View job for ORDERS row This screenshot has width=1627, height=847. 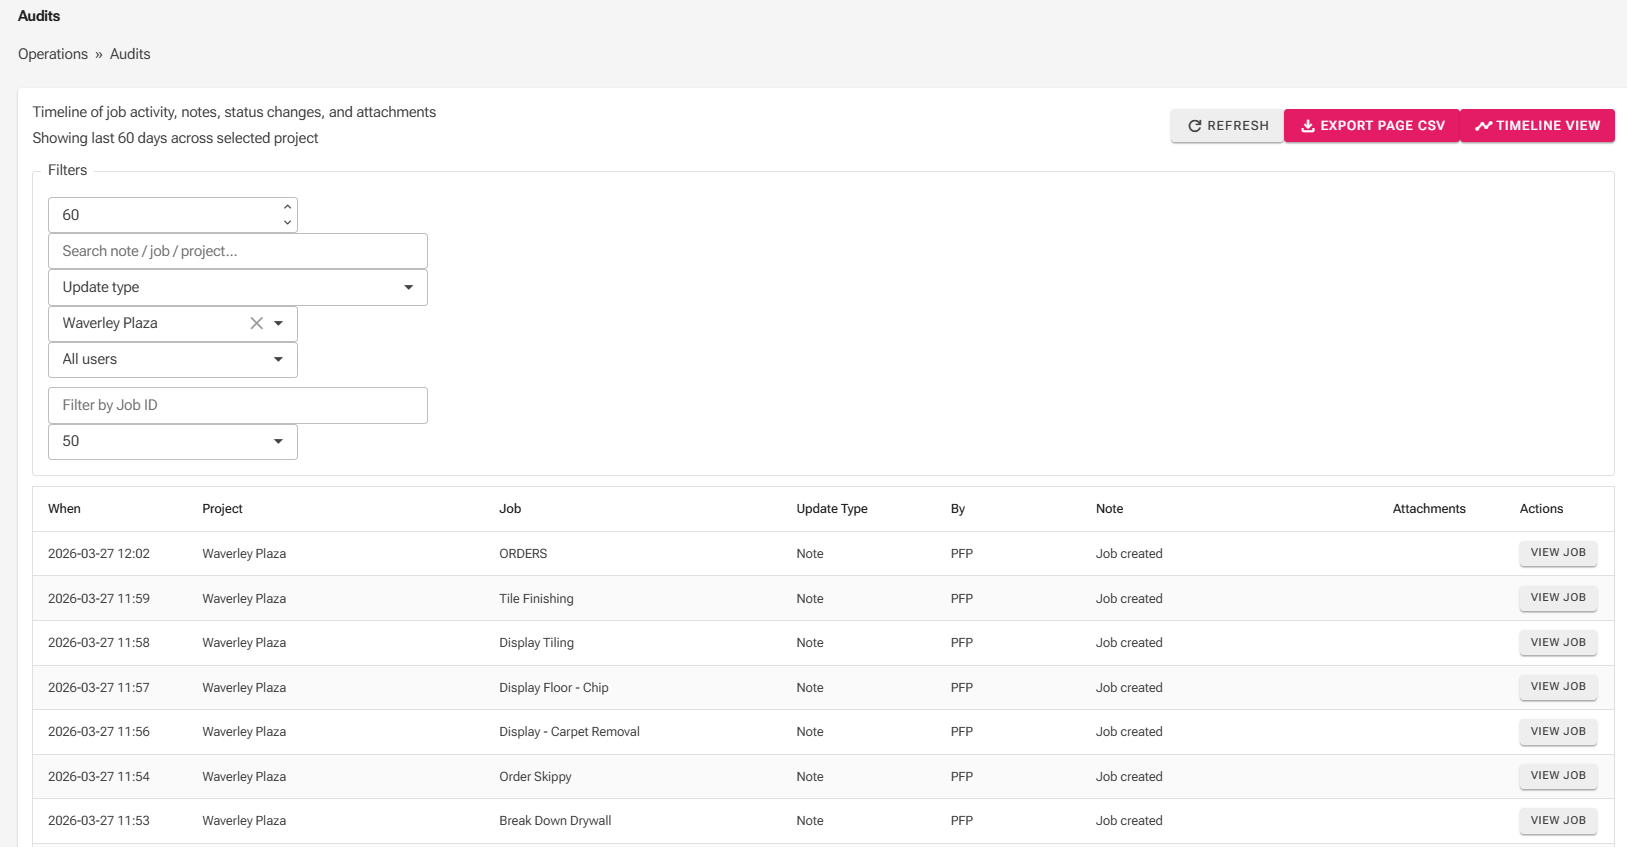[x=1558, y=553]
